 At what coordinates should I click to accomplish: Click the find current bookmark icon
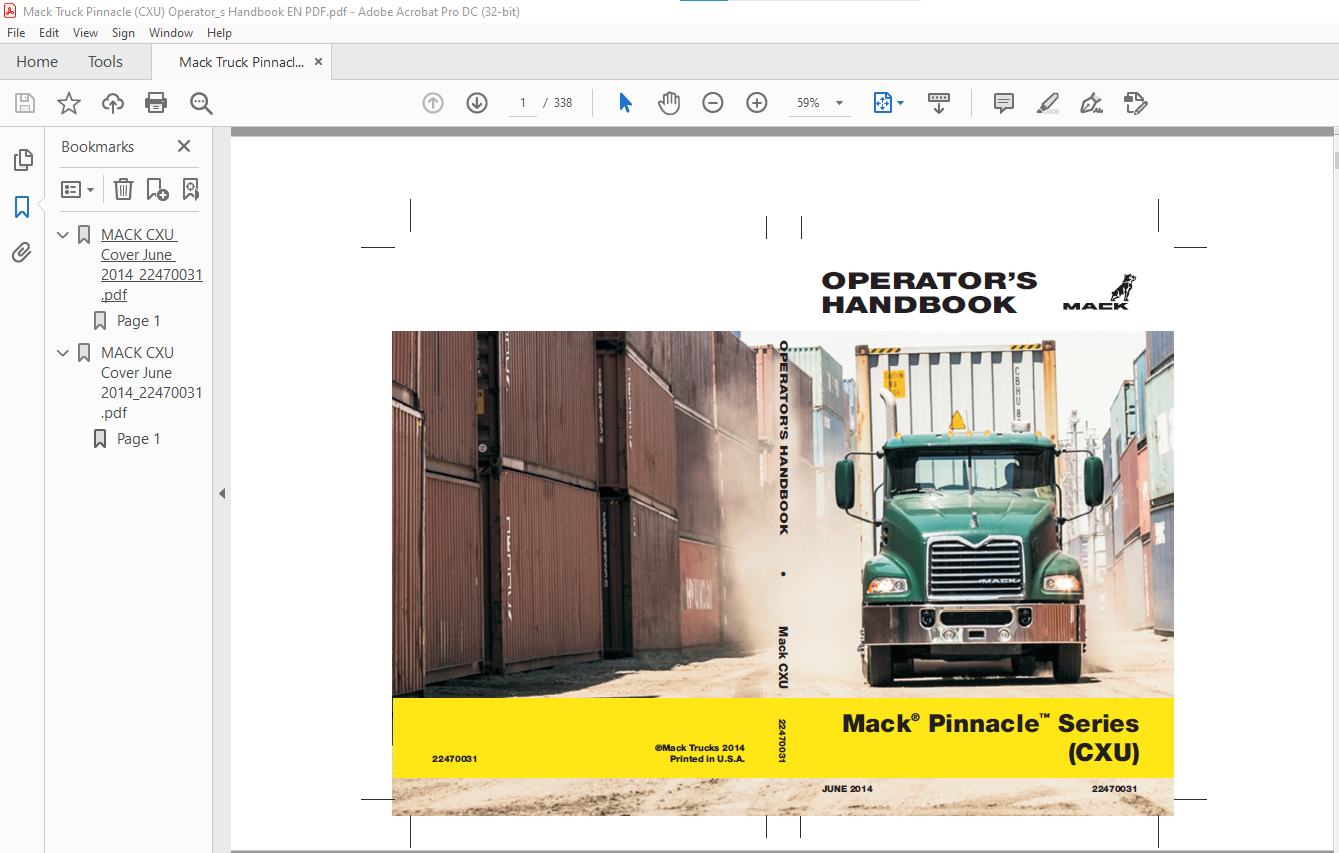coord(190,189)
